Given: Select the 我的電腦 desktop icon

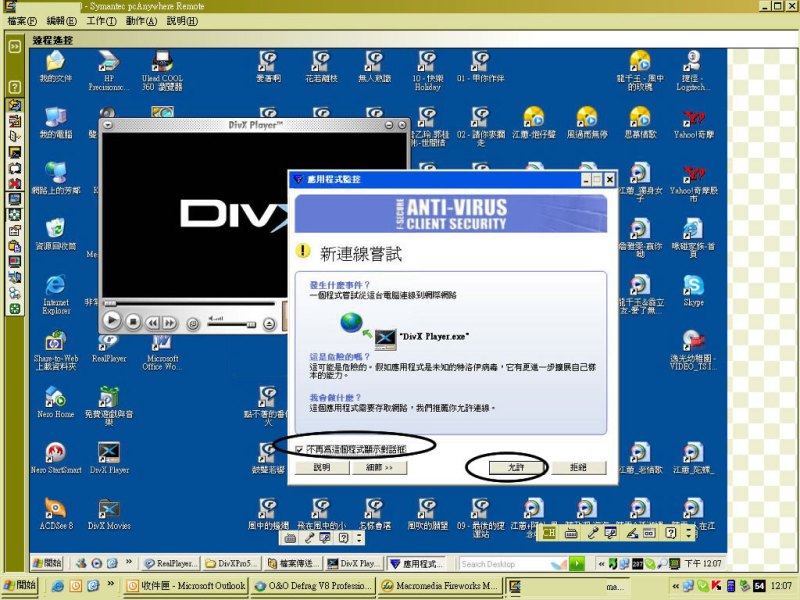Looking at the screenshot, I should coord(55,123).
